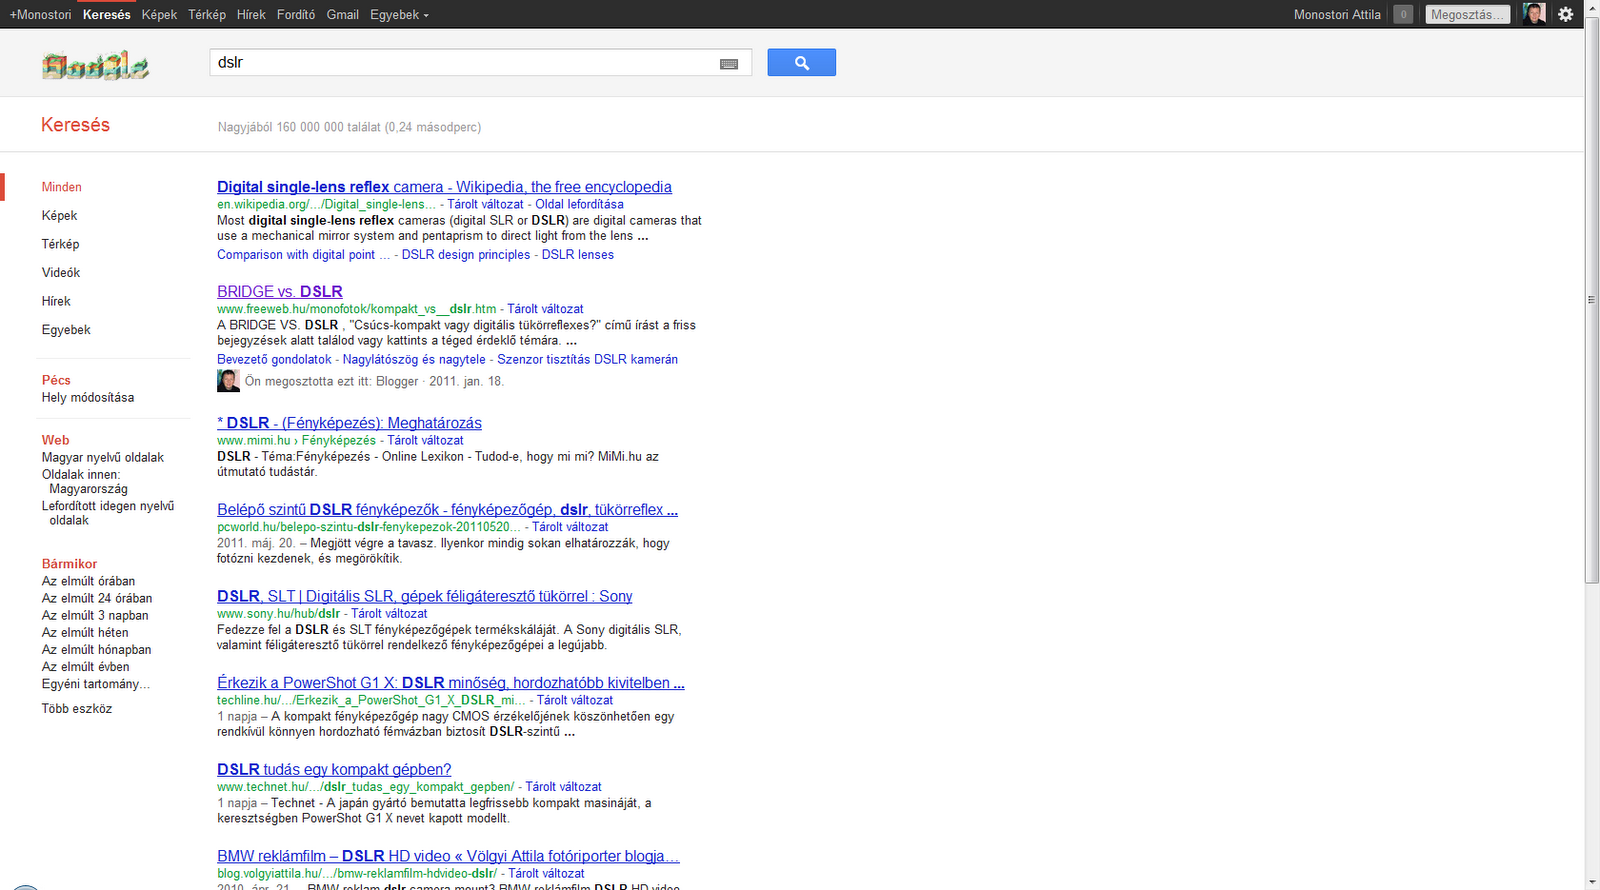The image size is (1600, 890).
Task: Open Egyéni tartomány custom range
Action: [x=96, y=684]
